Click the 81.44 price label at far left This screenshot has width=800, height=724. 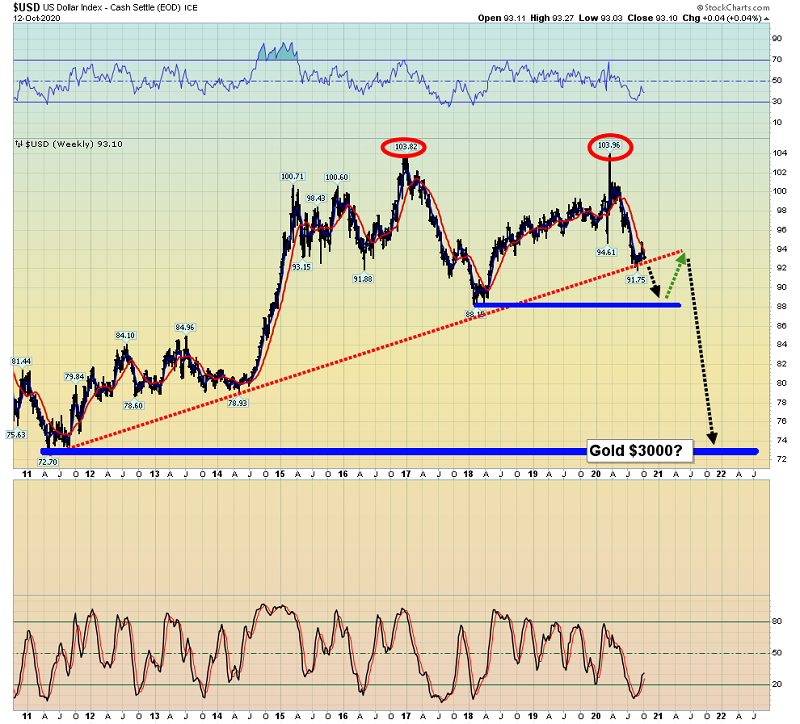click(22, 360)
